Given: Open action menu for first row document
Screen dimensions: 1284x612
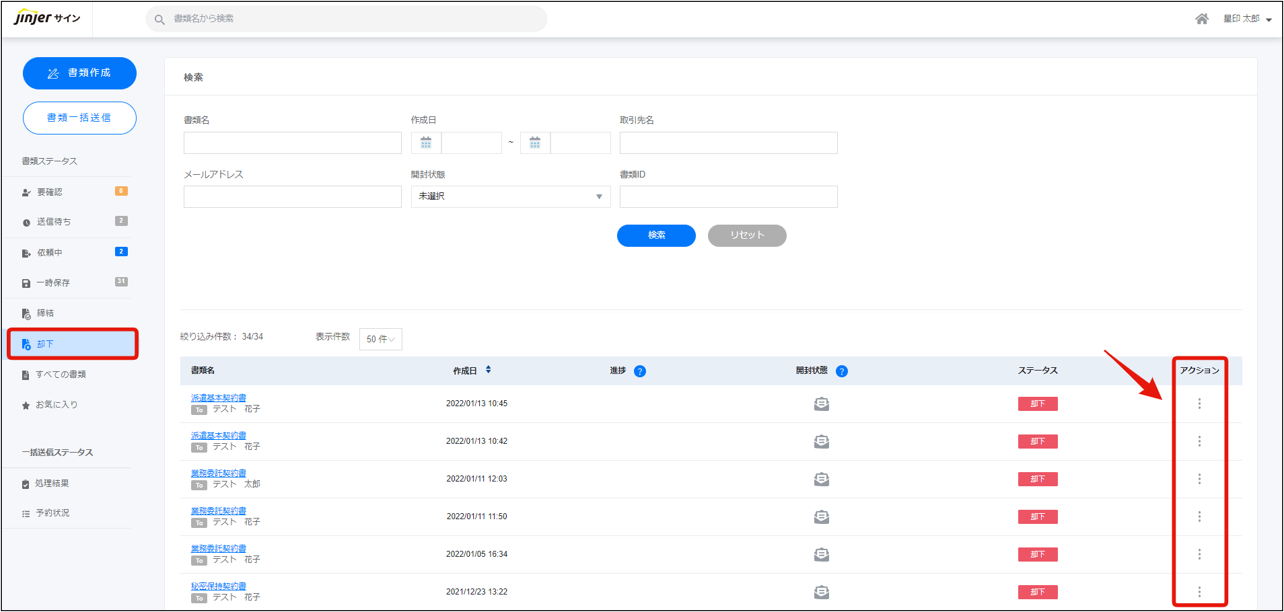Looking at the screenshot, I should tap(1199, 404).
